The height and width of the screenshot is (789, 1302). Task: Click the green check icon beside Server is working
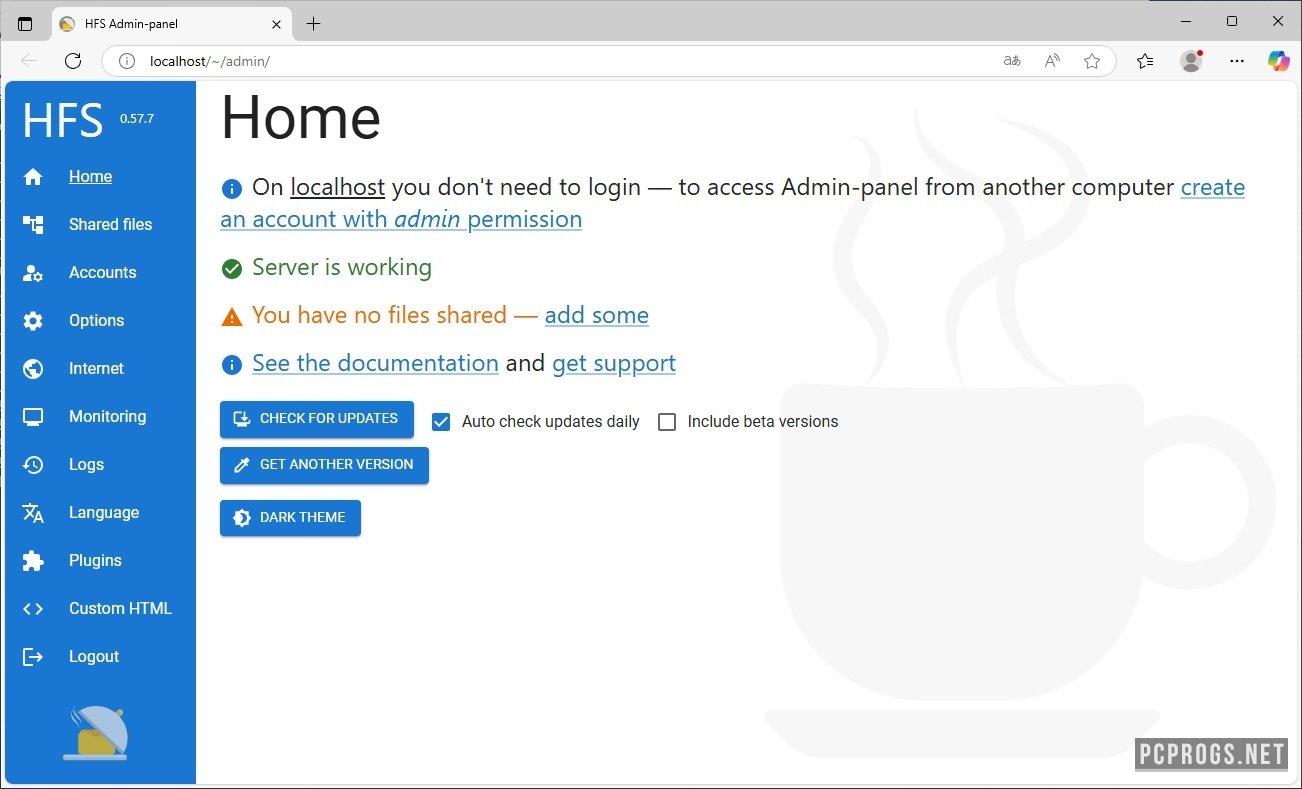(x=232, y=269)
